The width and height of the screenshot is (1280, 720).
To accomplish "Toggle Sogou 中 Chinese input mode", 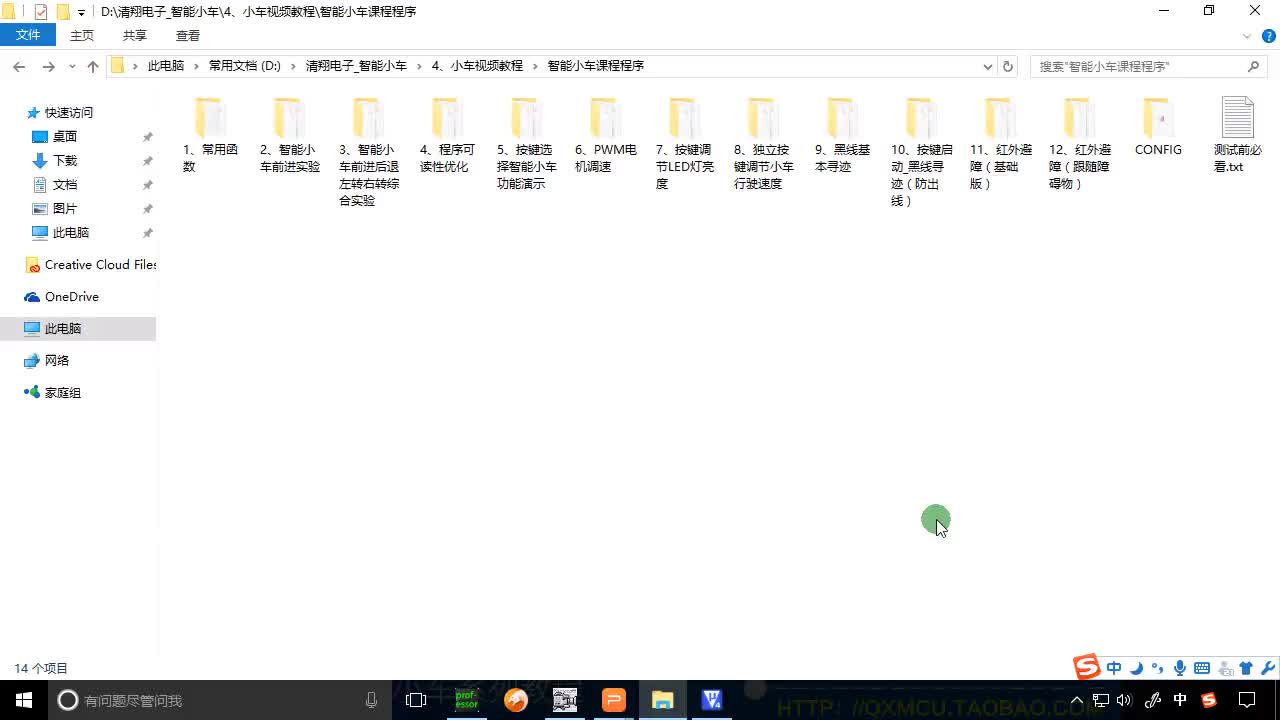I will [1114, 668].
